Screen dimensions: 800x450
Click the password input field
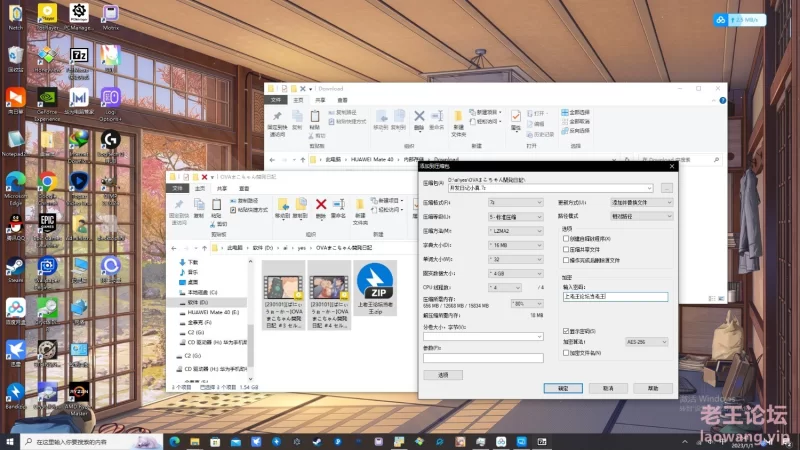click(x=615, y=296)
